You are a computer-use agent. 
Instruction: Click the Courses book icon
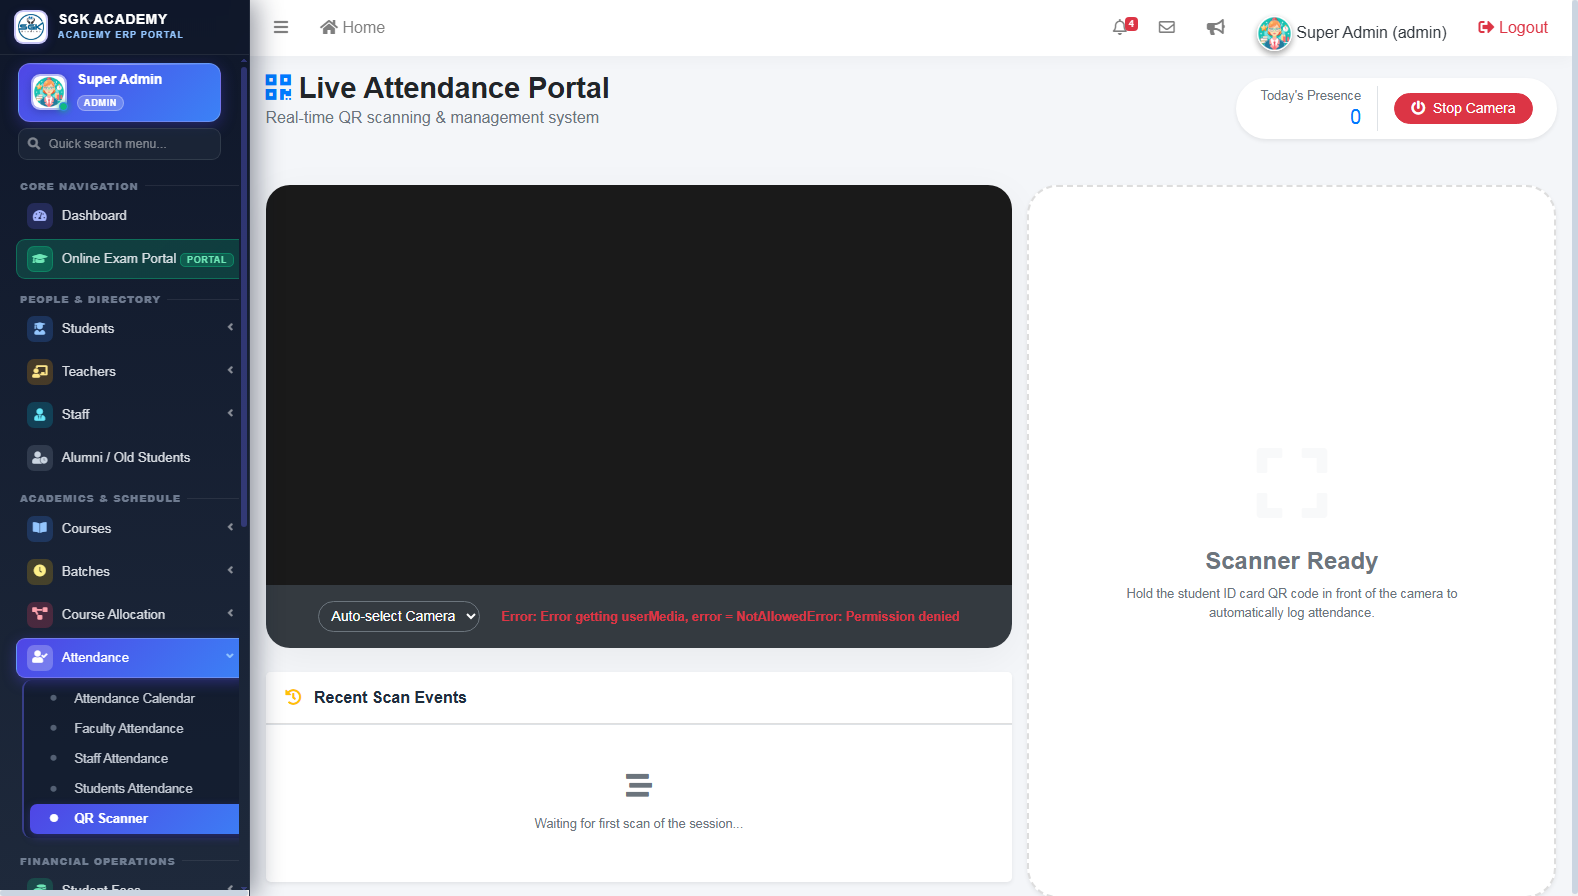[x=40, y=529]
